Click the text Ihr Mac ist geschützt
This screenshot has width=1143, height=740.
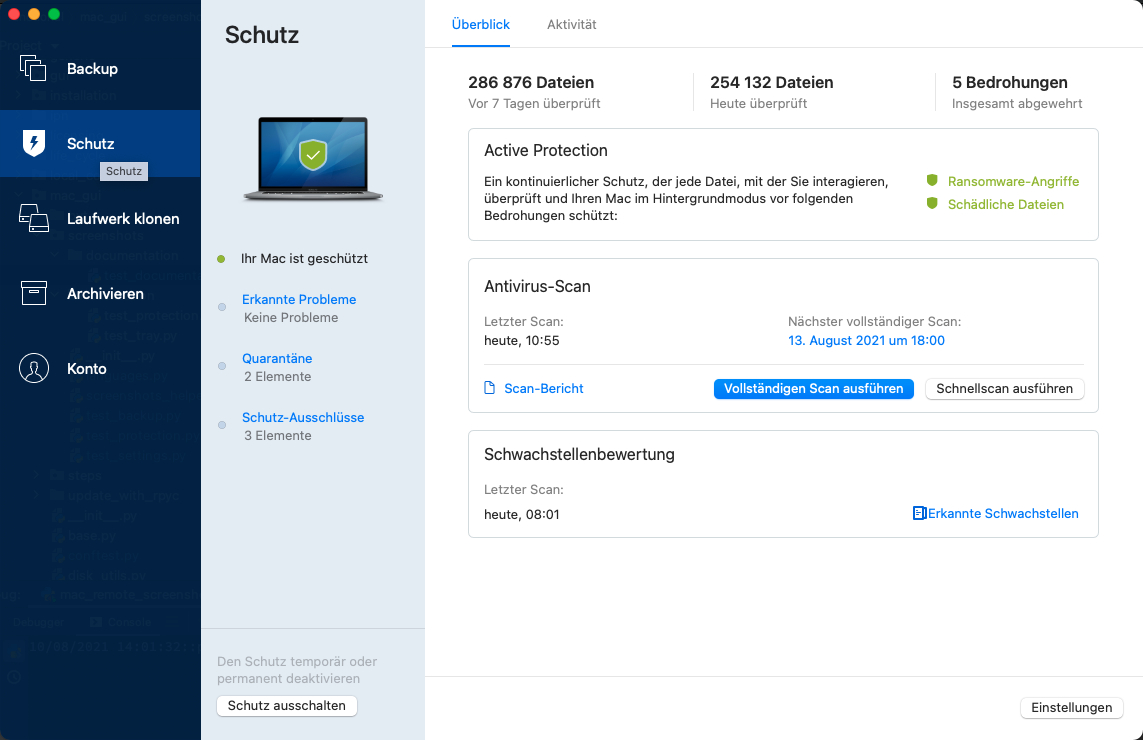304,258
